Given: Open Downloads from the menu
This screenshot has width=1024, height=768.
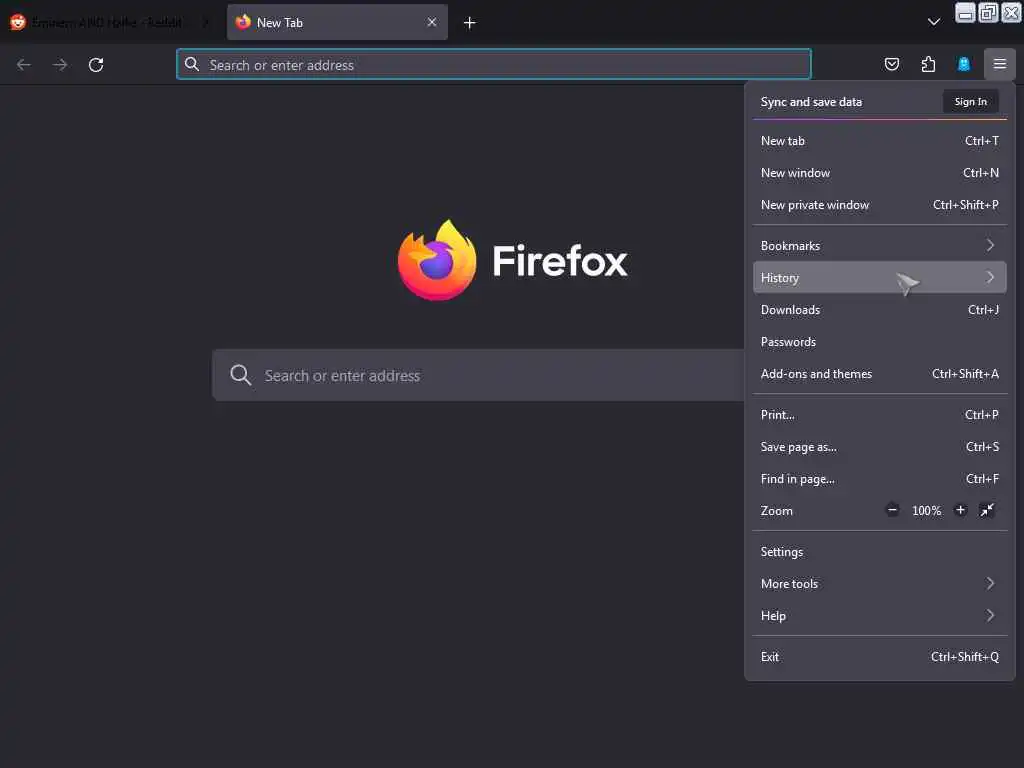Looking at the screenshot, I should 880,310.
